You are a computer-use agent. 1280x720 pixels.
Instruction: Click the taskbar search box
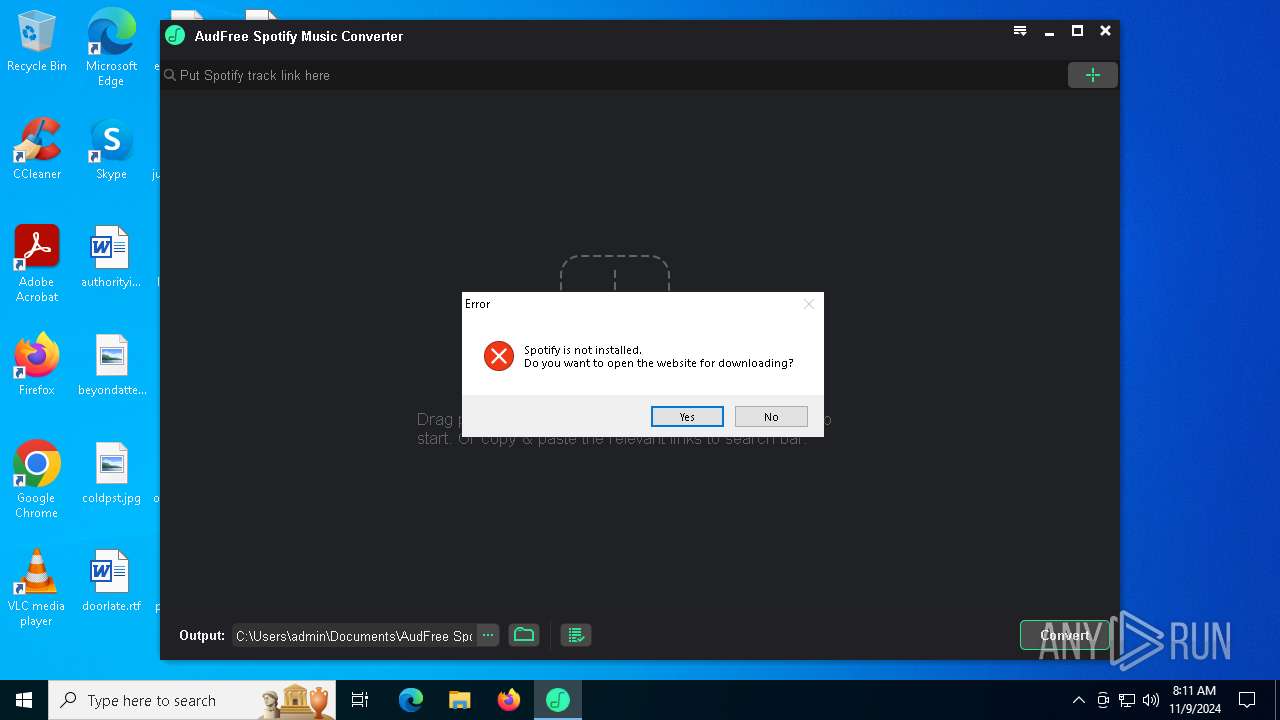pyautogui.click(x=192, y=700)
